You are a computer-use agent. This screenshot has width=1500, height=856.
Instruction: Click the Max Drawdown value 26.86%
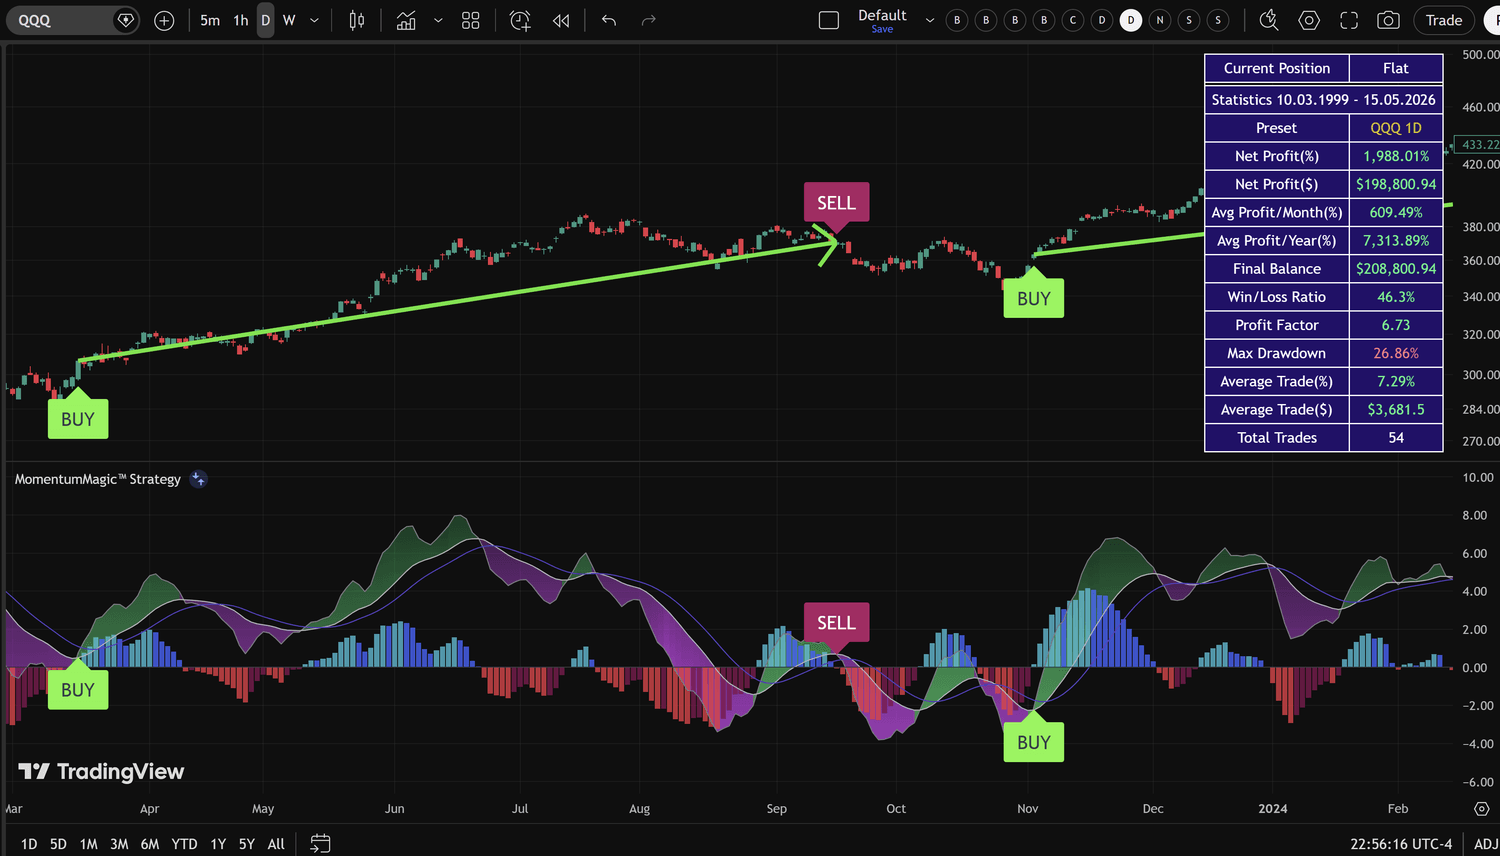tap(1396, 353)
